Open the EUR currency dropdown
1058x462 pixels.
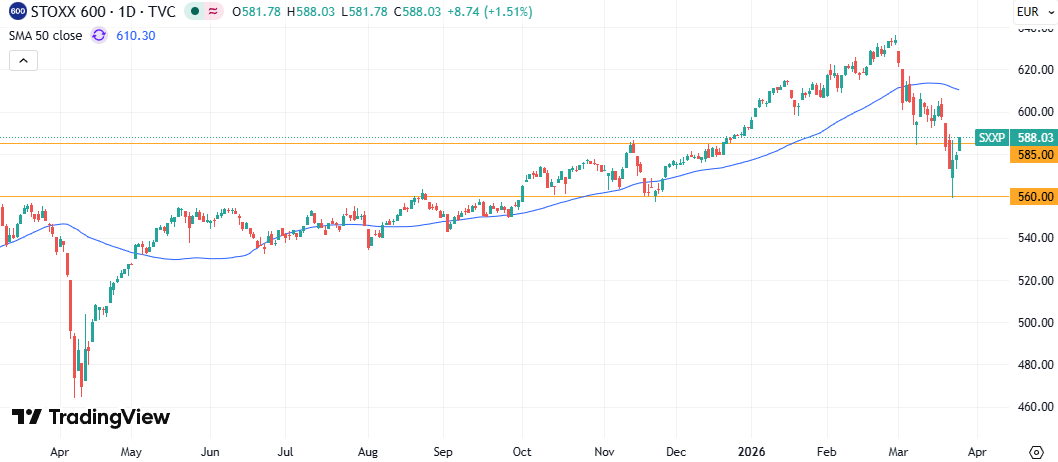coord(1032,11)
